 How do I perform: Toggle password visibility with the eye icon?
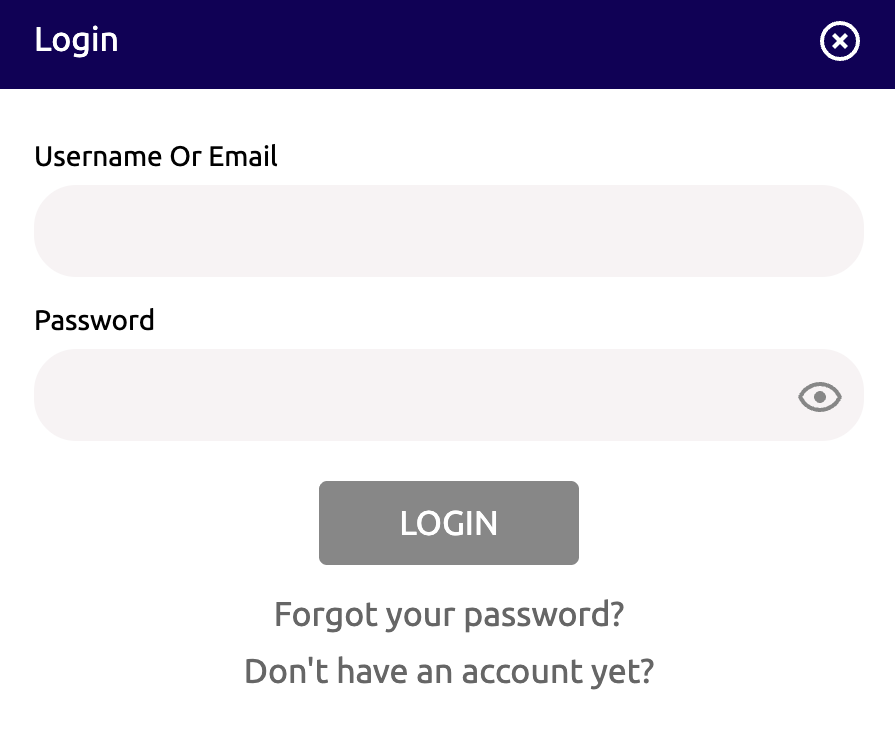(819, 396)
